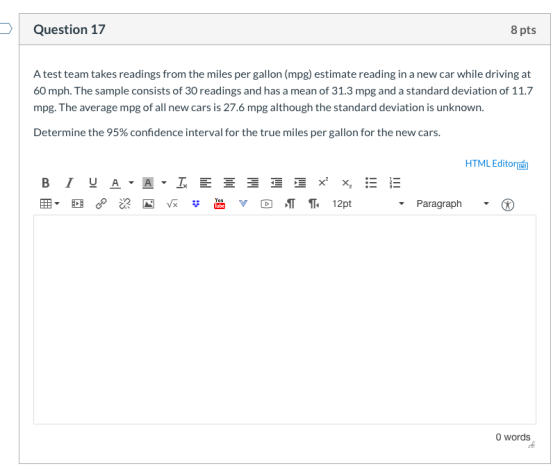Click the YouTube embed icon
560x471 pixels.
click(x=219, y=204)
